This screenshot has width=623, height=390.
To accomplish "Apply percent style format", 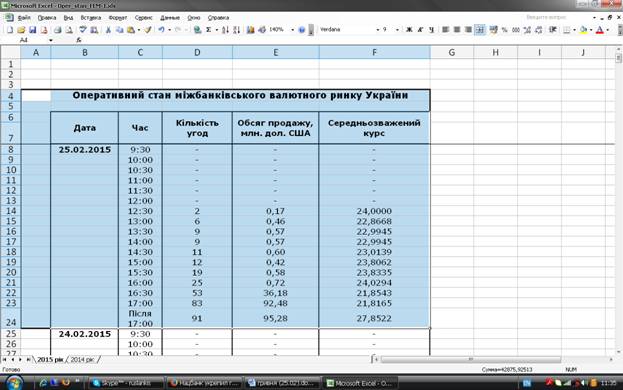I will pyautogui.click(x=504, y=30).
